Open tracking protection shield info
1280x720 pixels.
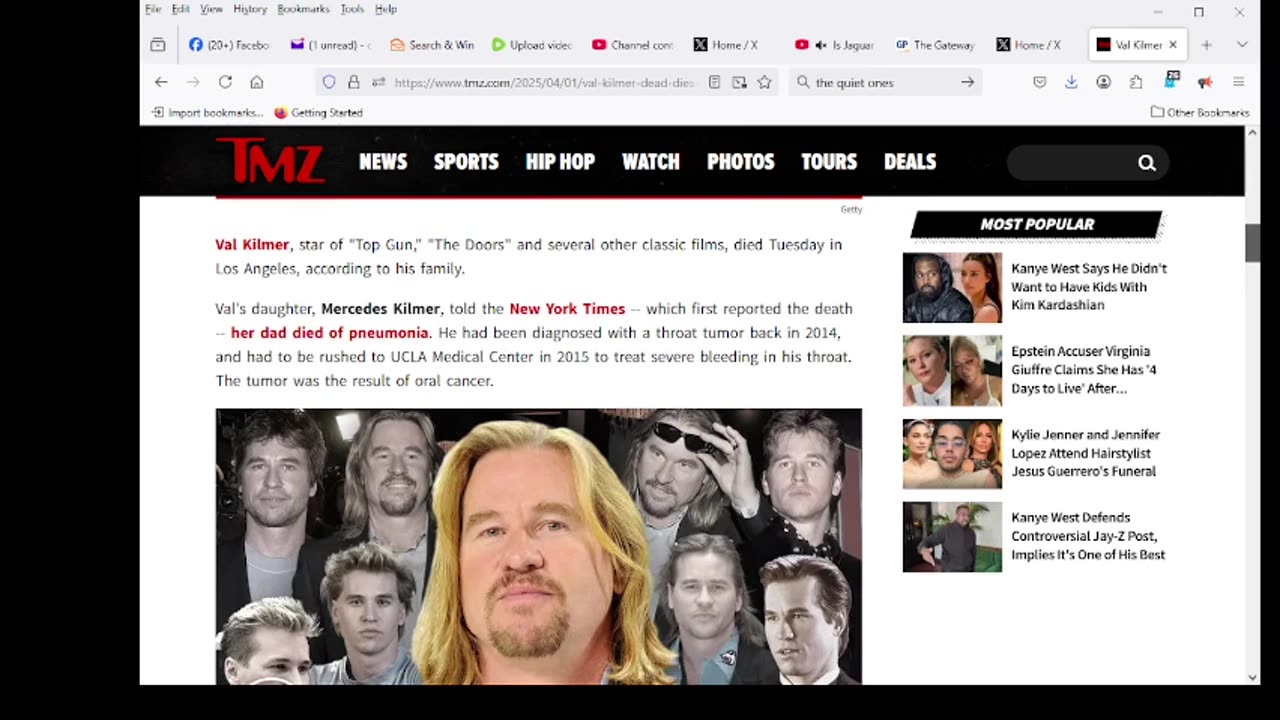click(328, 82)
